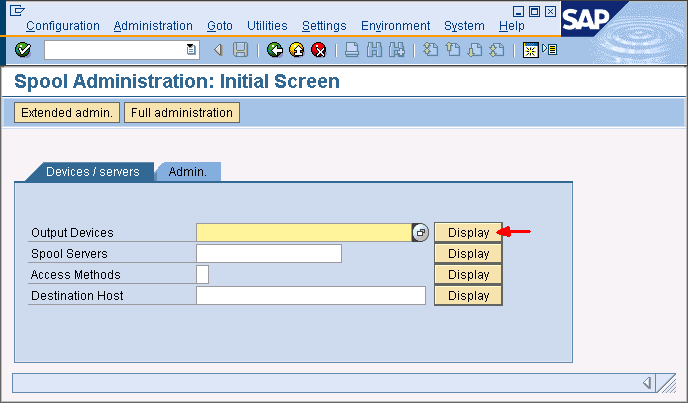
Task: Open the command field history dropdown
Action: pos(191,50)
